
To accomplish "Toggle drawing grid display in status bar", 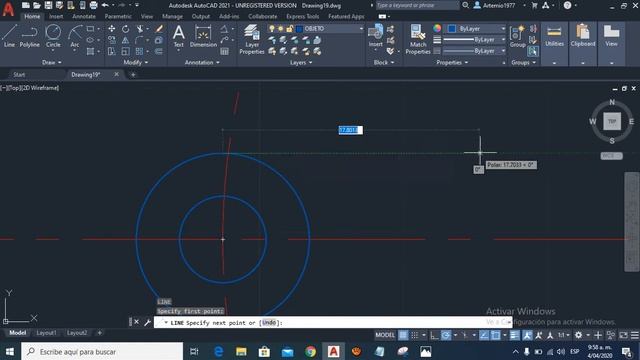I will pyautogui.click(x=403, y=335).
